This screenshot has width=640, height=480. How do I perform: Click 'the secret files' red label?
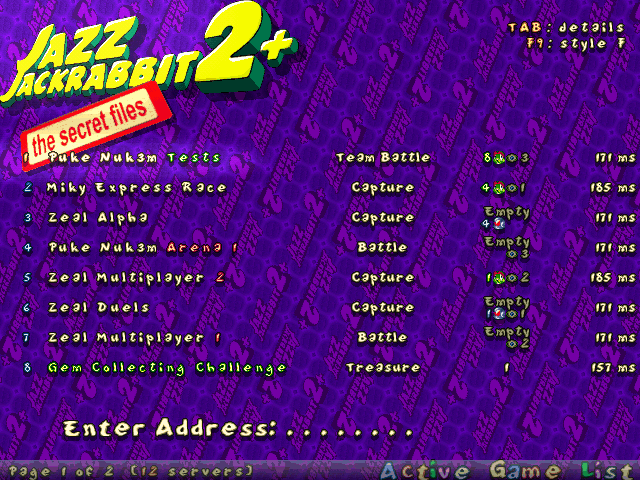point(95,127)
